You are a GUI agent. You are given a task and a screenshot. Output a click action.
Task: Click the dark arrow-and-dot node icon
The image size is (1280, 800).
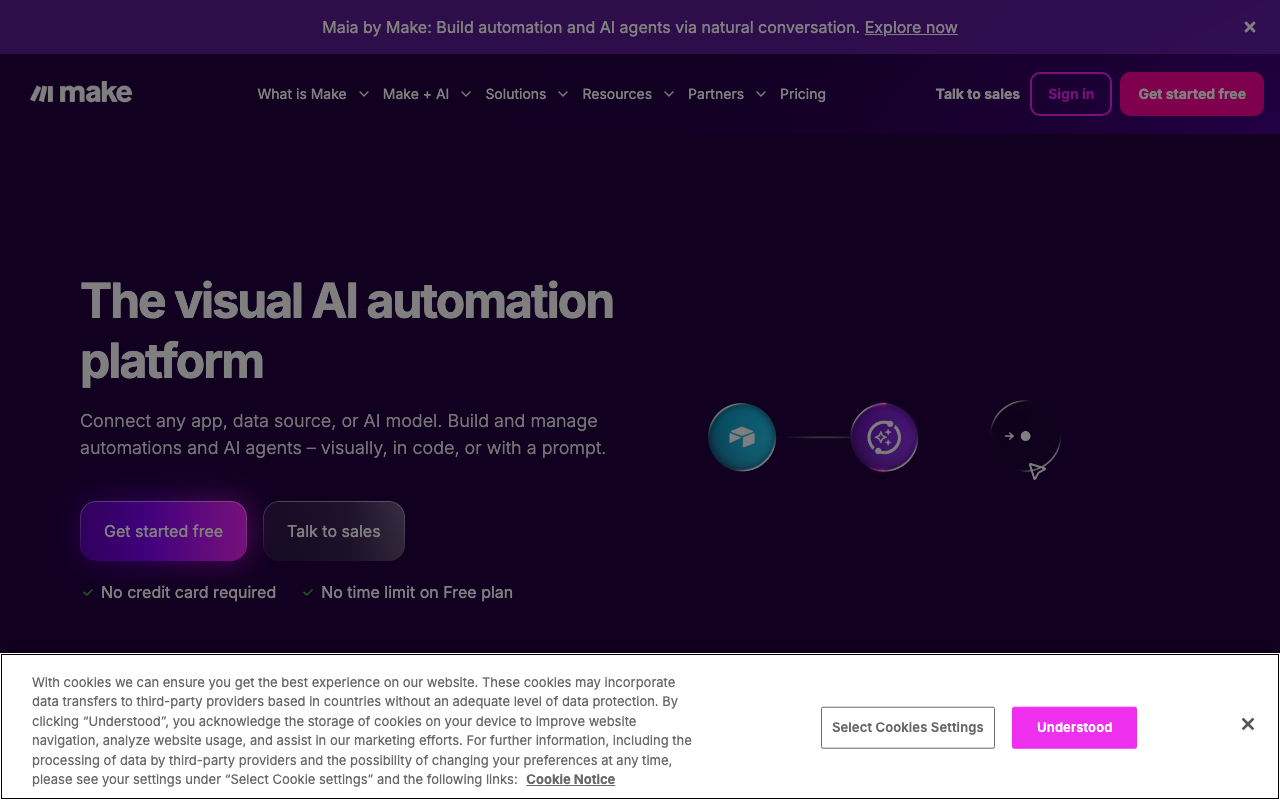click(1025, 436)
